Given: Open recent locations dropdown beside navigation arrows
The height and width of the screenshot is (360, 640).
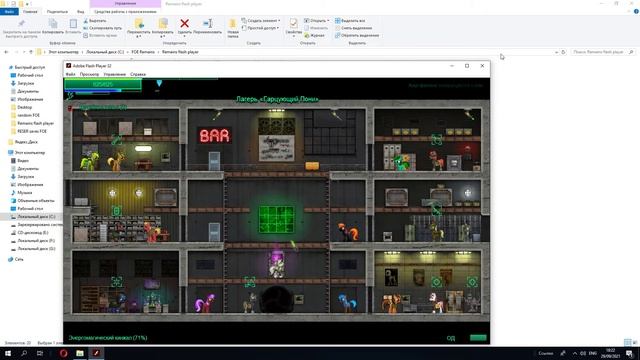Looking at the screenshot, I should (24, 52).
